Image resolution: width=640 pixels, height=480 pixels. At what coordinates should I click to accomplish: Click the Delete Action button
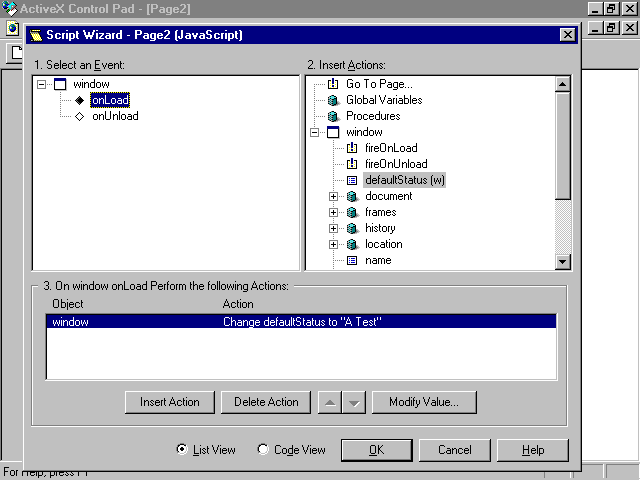tap(266, 402)
